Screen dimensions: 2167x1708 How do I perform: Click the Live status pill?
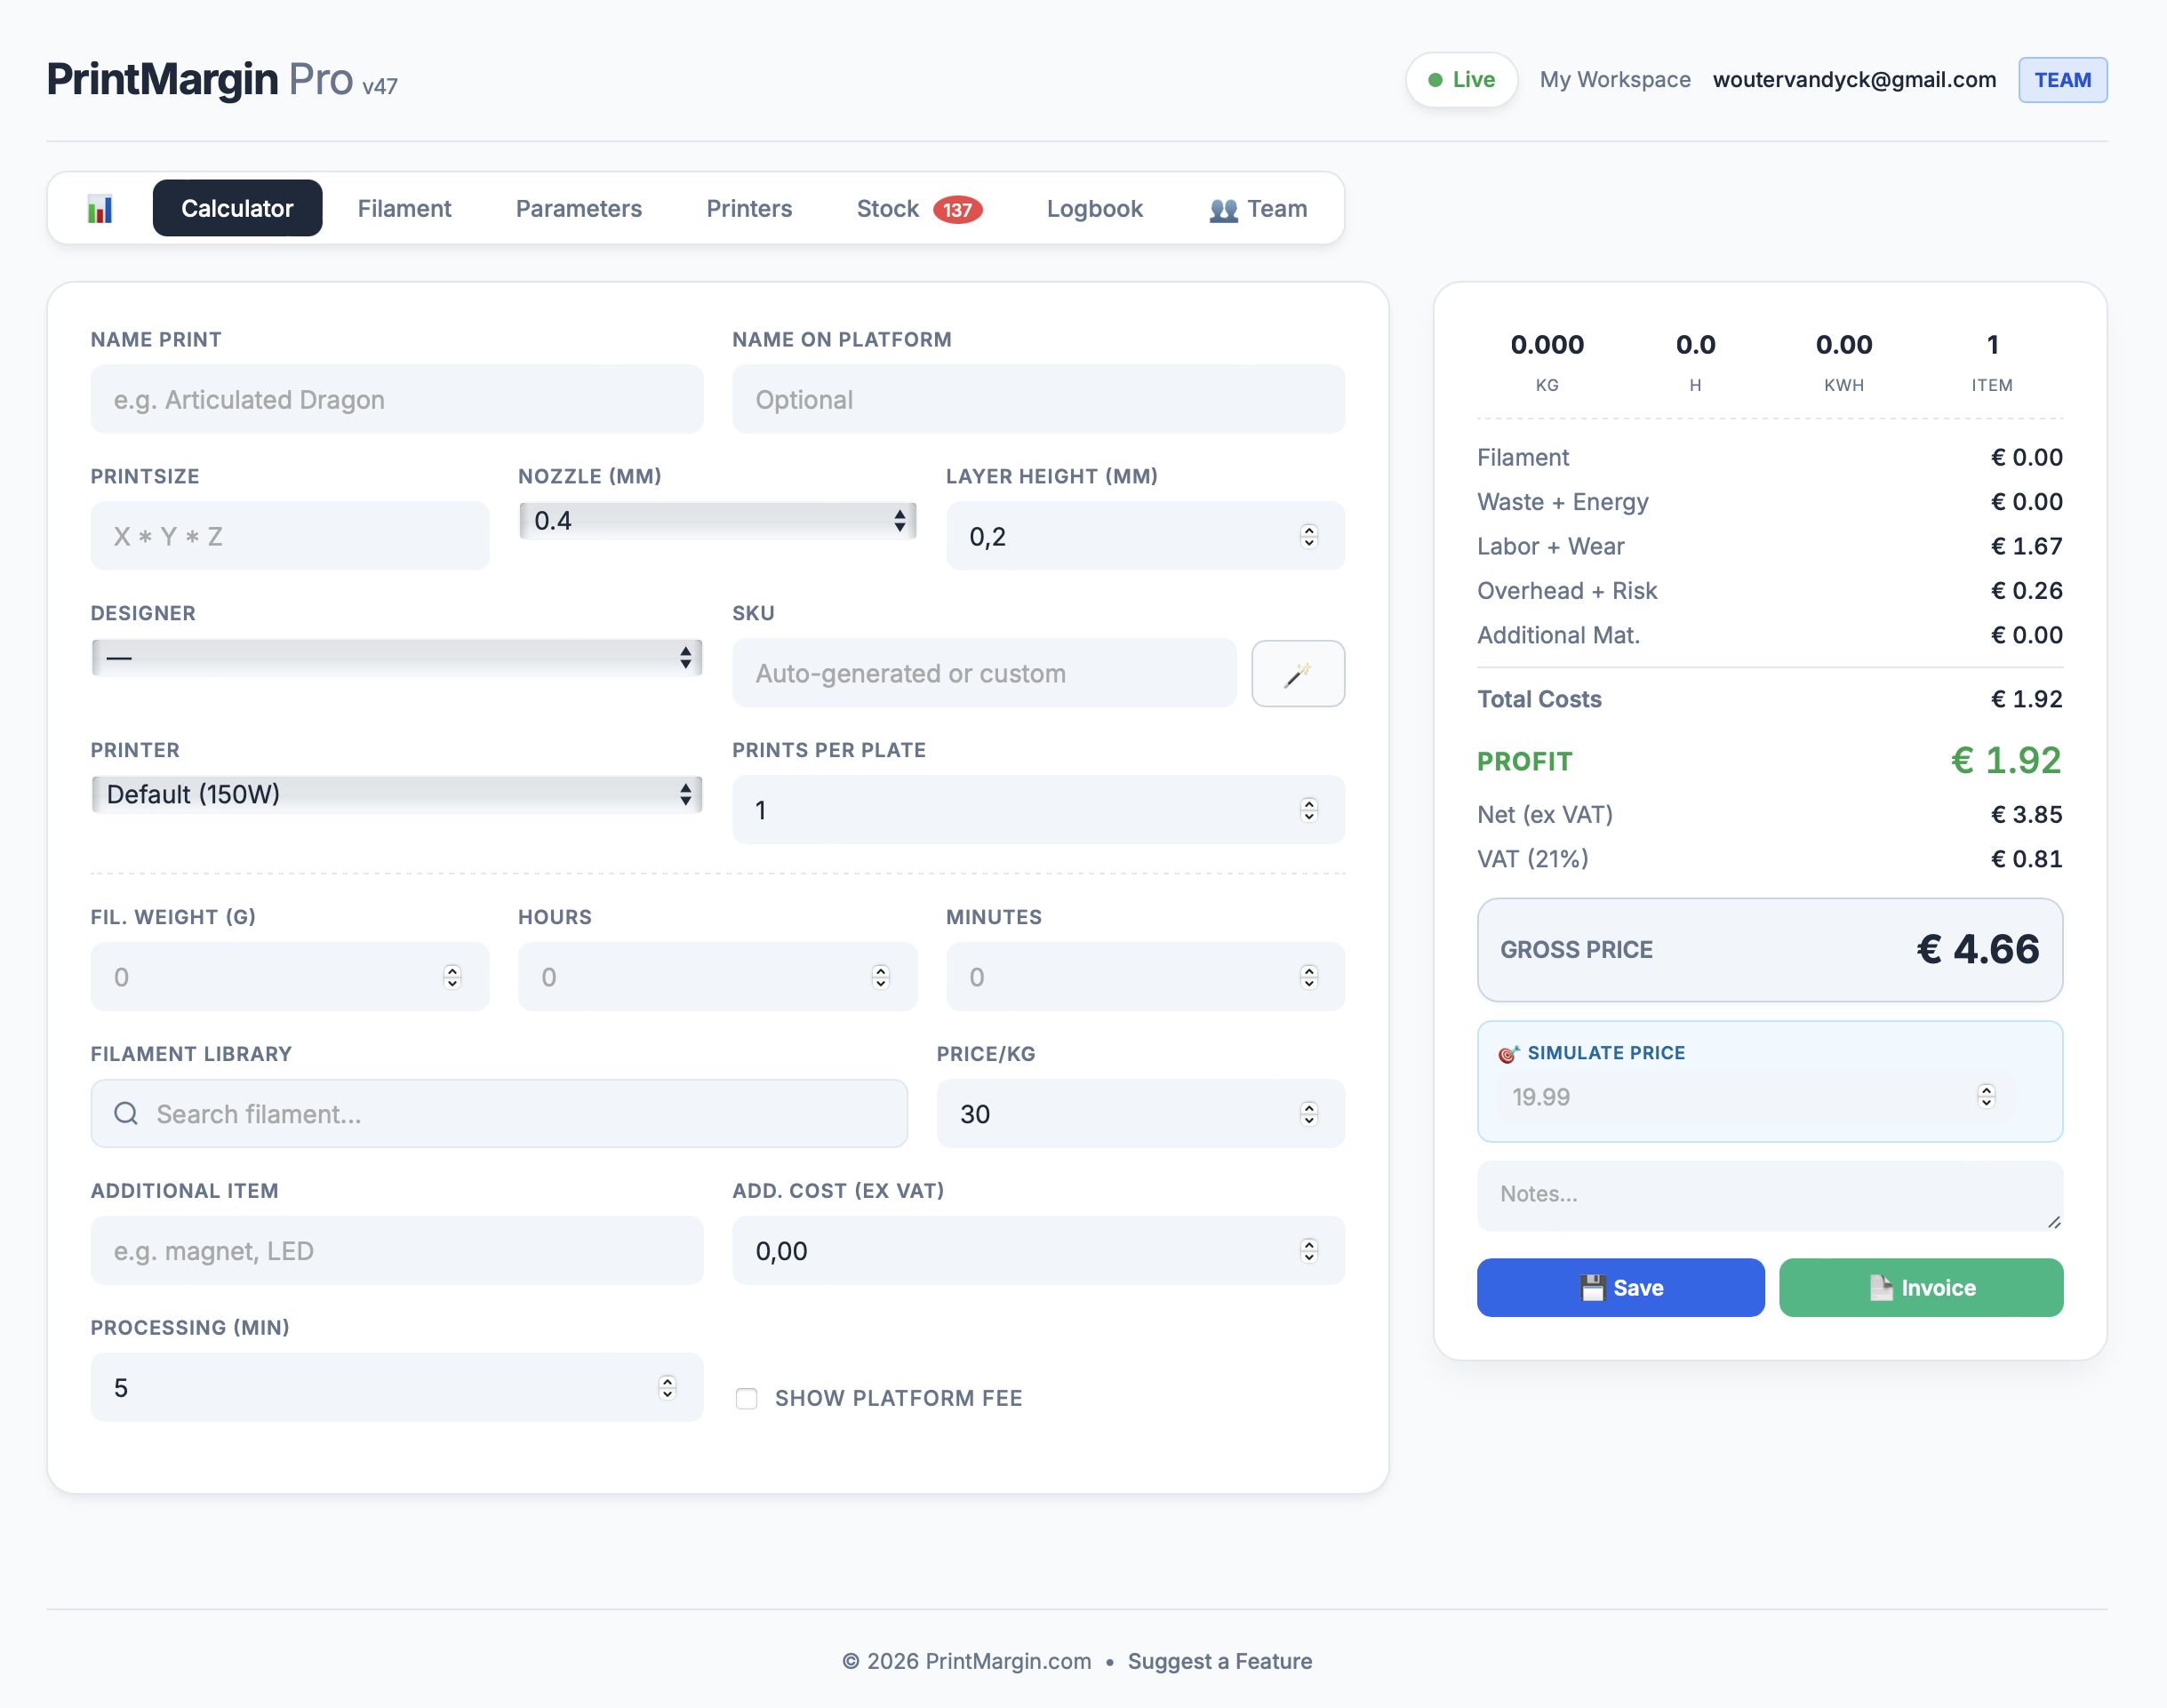[x=1461, y=80]
